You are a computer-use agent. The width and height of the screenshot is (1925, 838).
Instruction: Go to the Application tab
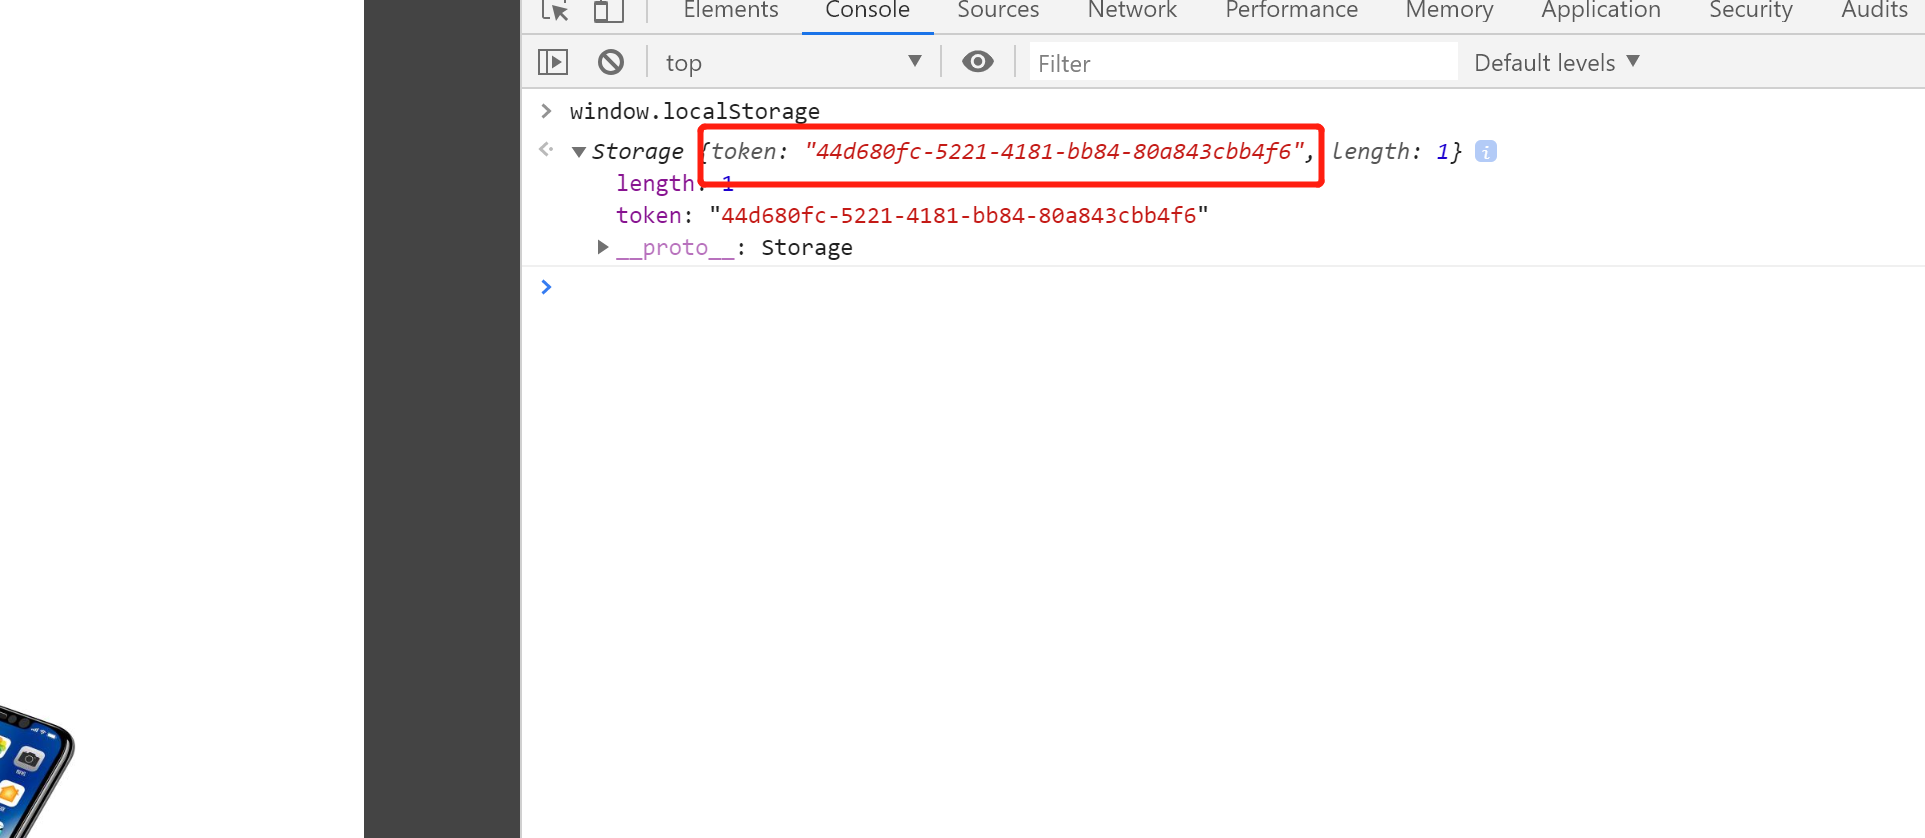[x=1600, y=11]
